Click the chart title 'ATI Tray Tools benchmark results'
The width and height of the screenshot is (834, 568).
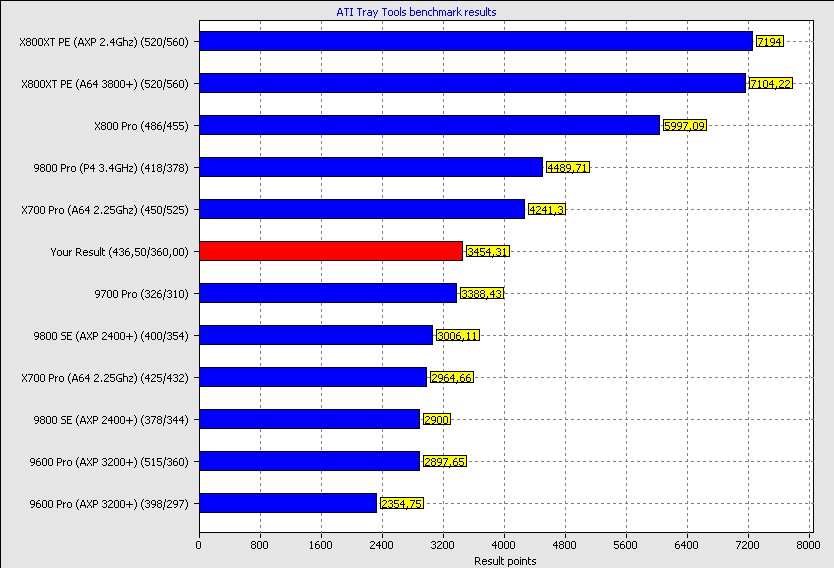[x=416, y=12]
